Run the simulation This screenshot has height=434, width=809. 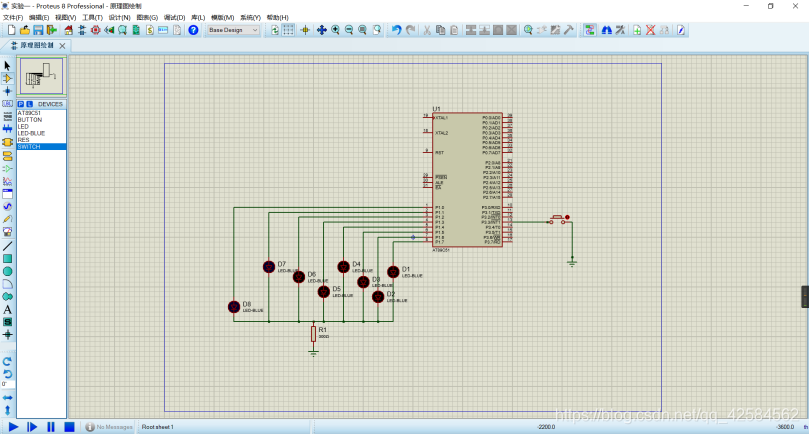13,427
